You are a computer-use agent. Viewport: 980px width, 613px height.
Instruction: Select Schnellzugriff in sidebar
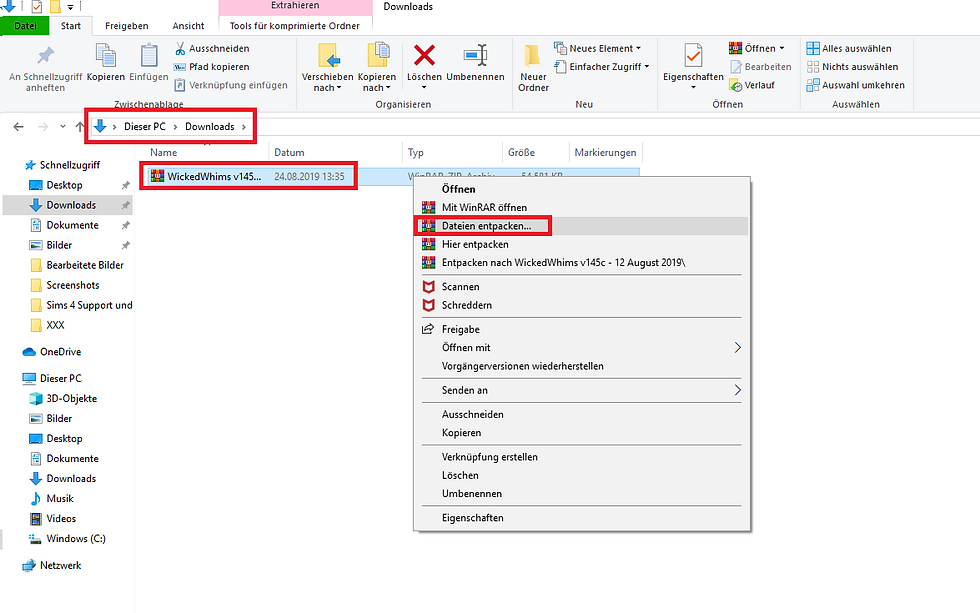[x=69, y=165]
